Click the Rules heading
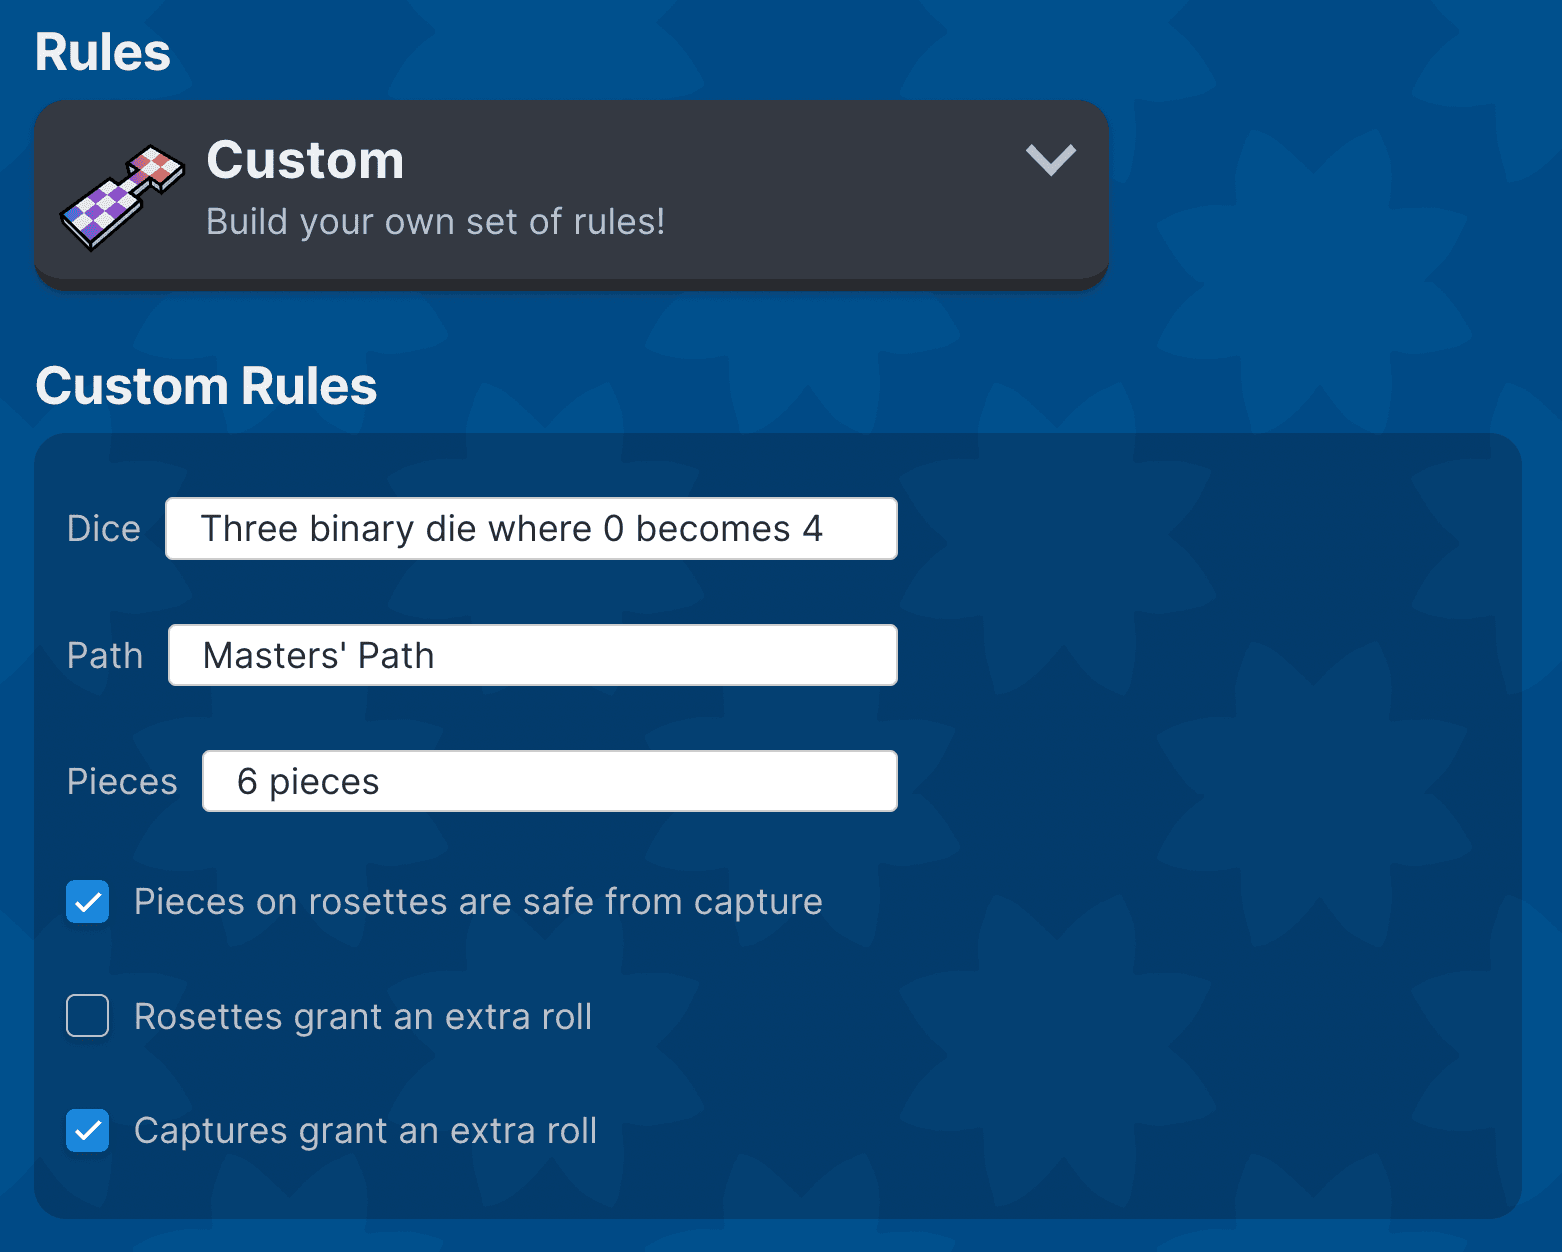 [102, 51]
